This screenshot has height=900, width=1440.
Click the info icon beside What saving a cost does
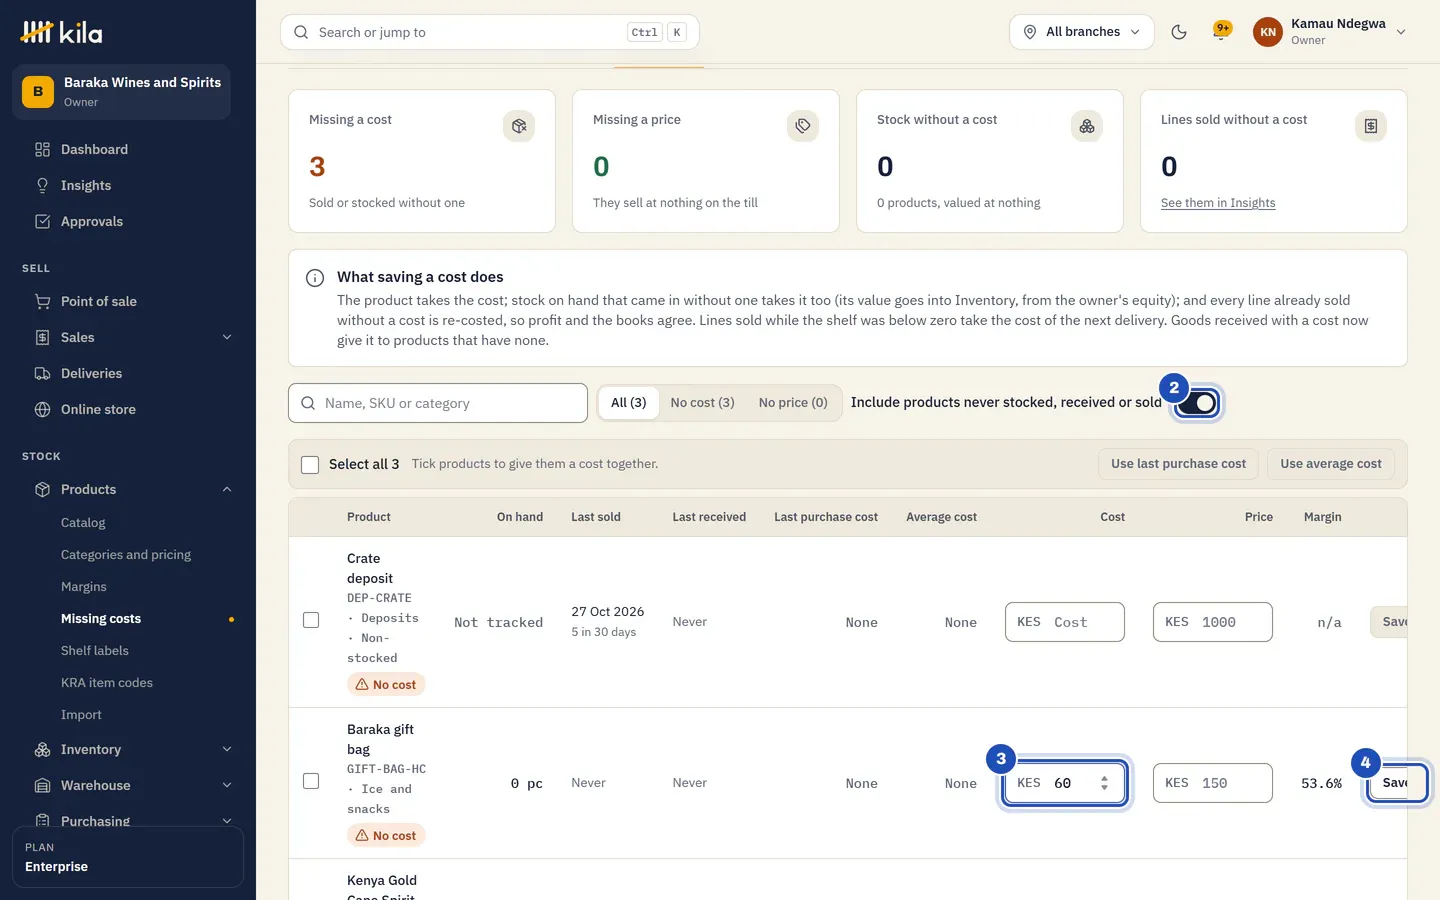pos(314,278)
